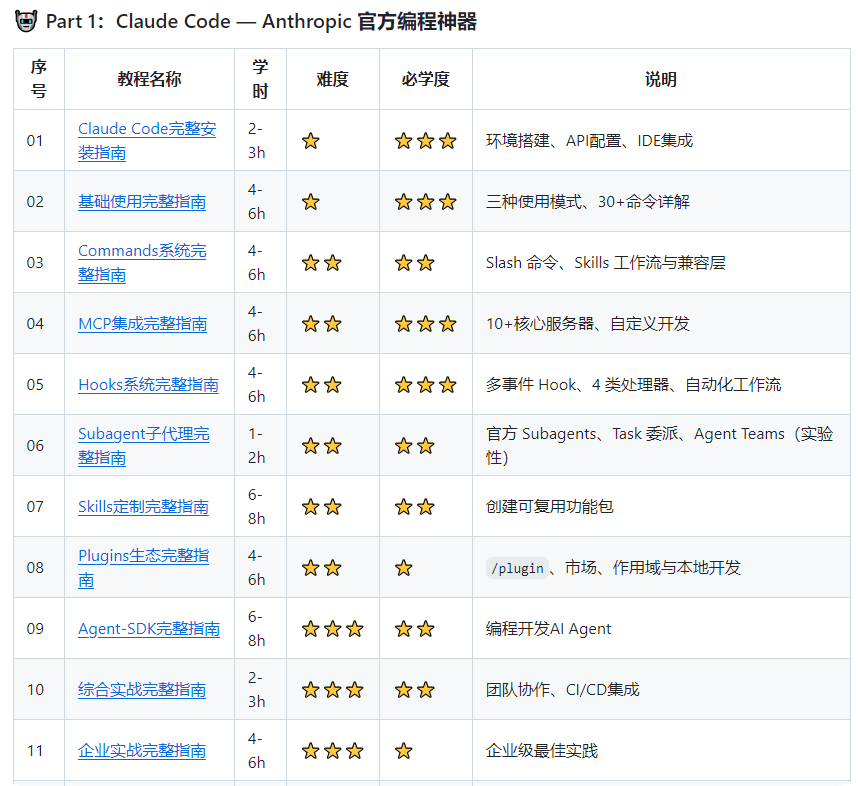
Task: Click the 教程名称 column header
Action: click(x=149, y=79)
